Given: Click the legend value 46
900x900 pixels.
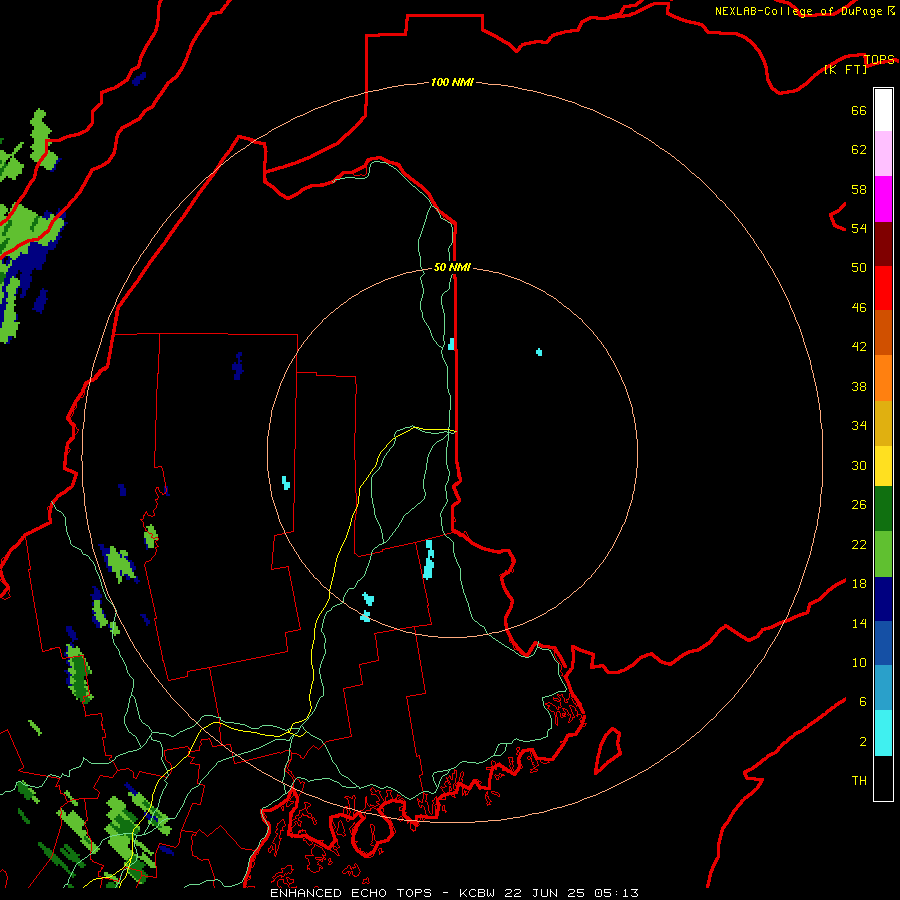Looking at the screenshot, I should 859,308.
